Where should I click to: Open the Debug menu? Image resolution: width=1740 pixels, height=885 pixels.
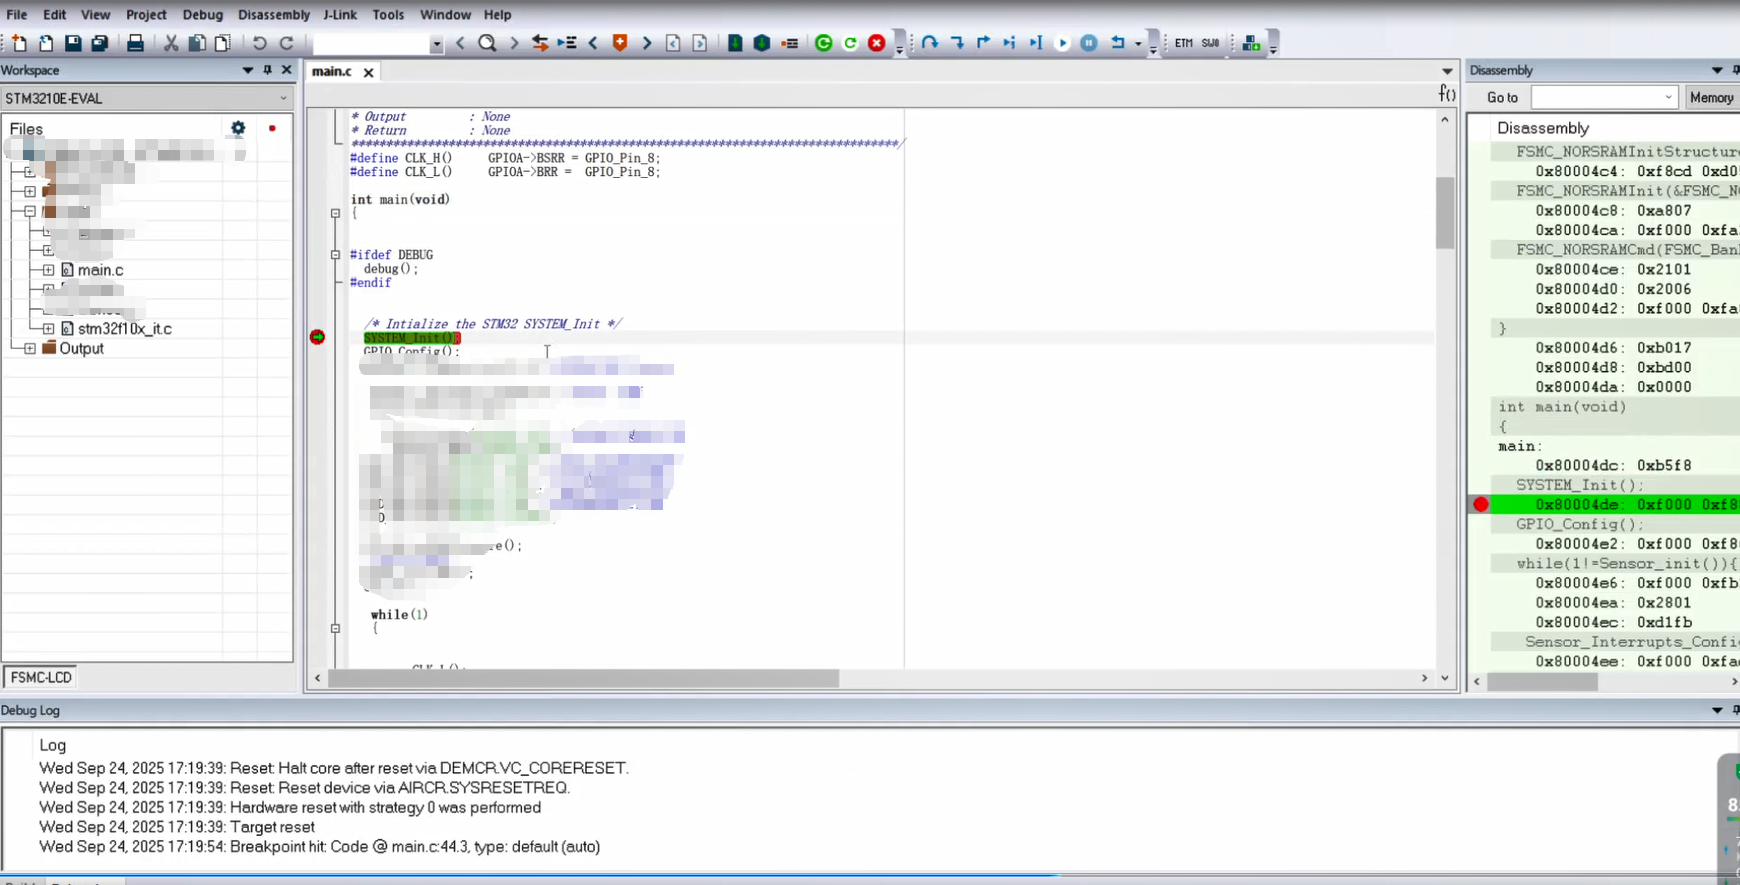203,15
